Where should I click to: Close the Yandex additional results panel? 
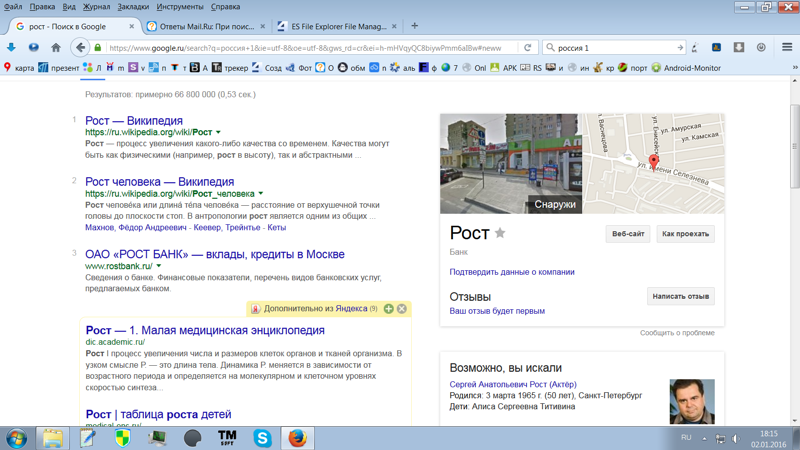(402, 309)
